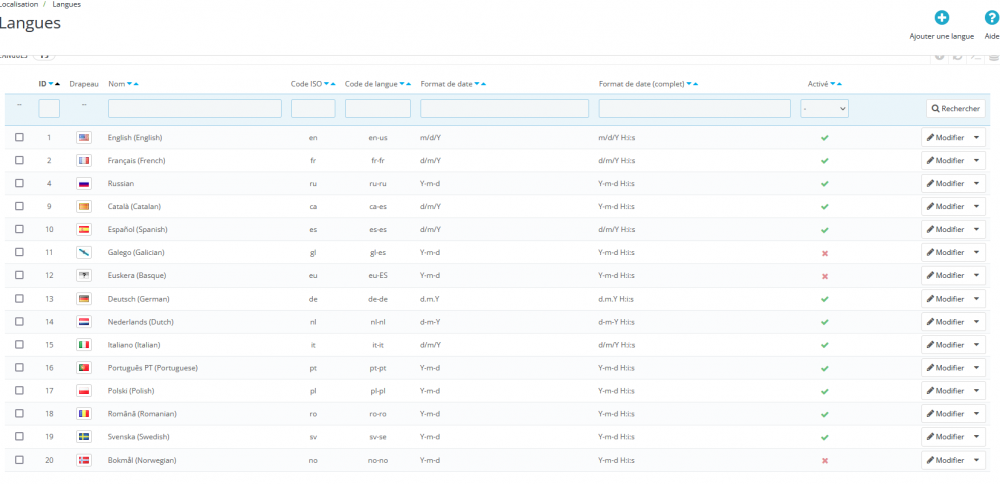The height and width of the screenshot is (484, 1000).
Task: Expand Modifier dropdown arrow for Bokmål
Action: 976,460
